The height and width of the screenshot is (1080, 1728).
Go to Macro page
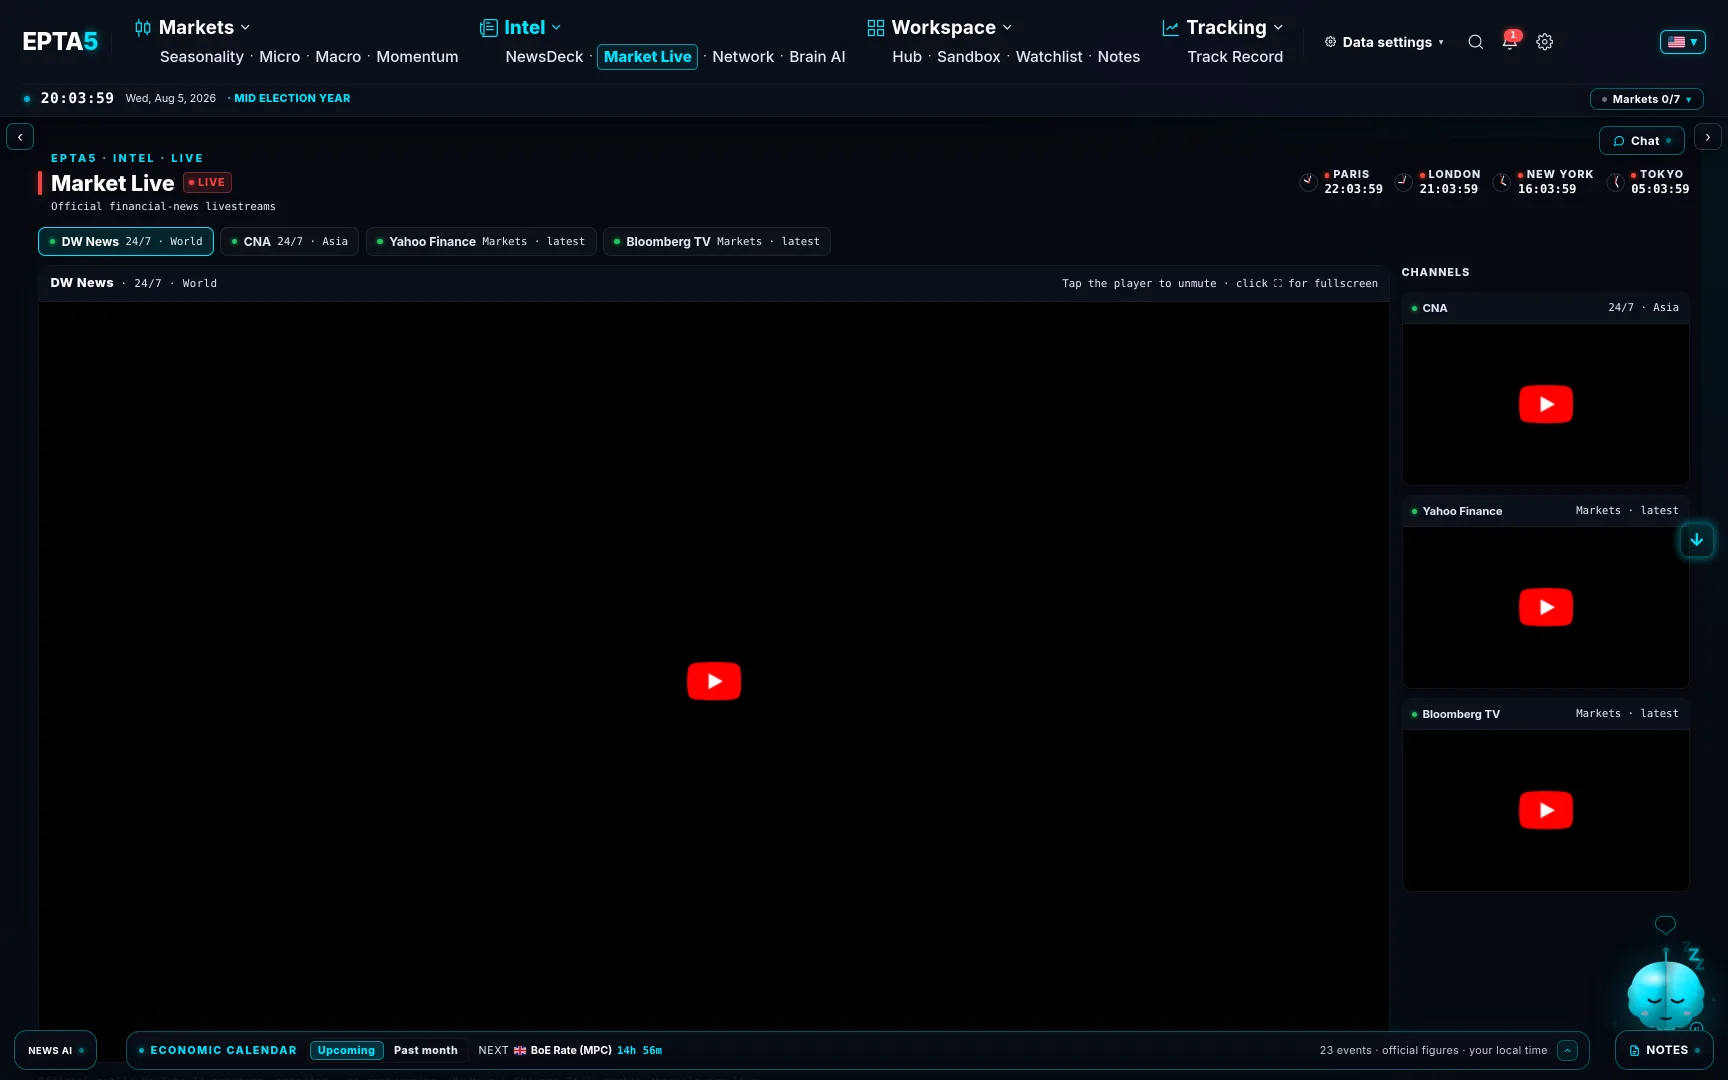(x=338, y=57)
